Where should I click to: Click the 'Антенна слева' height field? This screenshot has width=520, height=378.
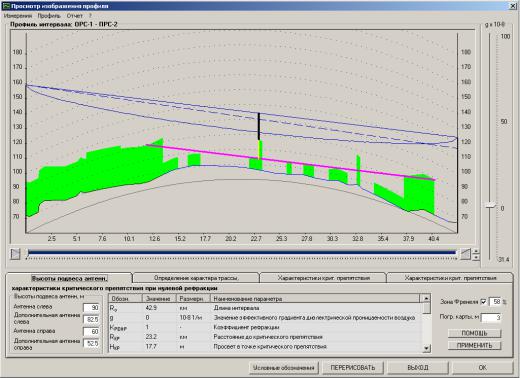(91, 307)
